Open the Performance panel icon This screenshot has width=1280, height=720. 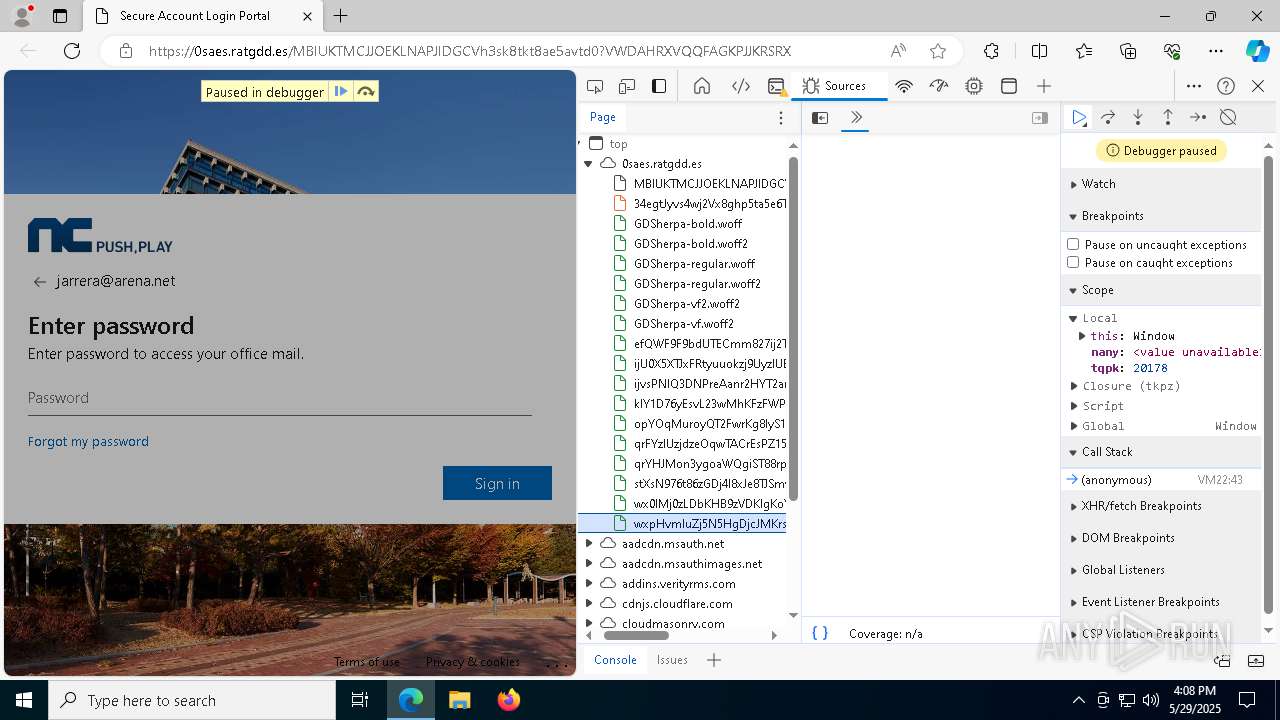point(938,86)
